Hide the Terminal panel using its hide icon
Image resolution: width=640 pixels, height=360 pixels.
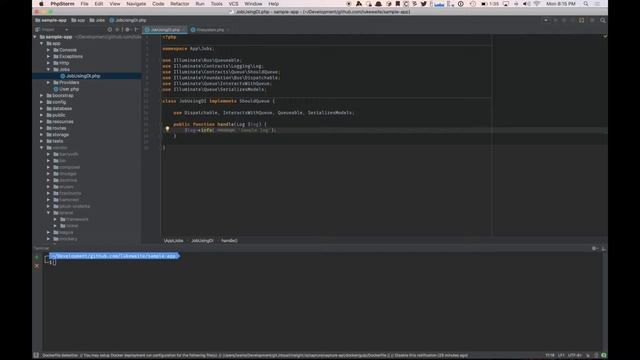point(603,248)
